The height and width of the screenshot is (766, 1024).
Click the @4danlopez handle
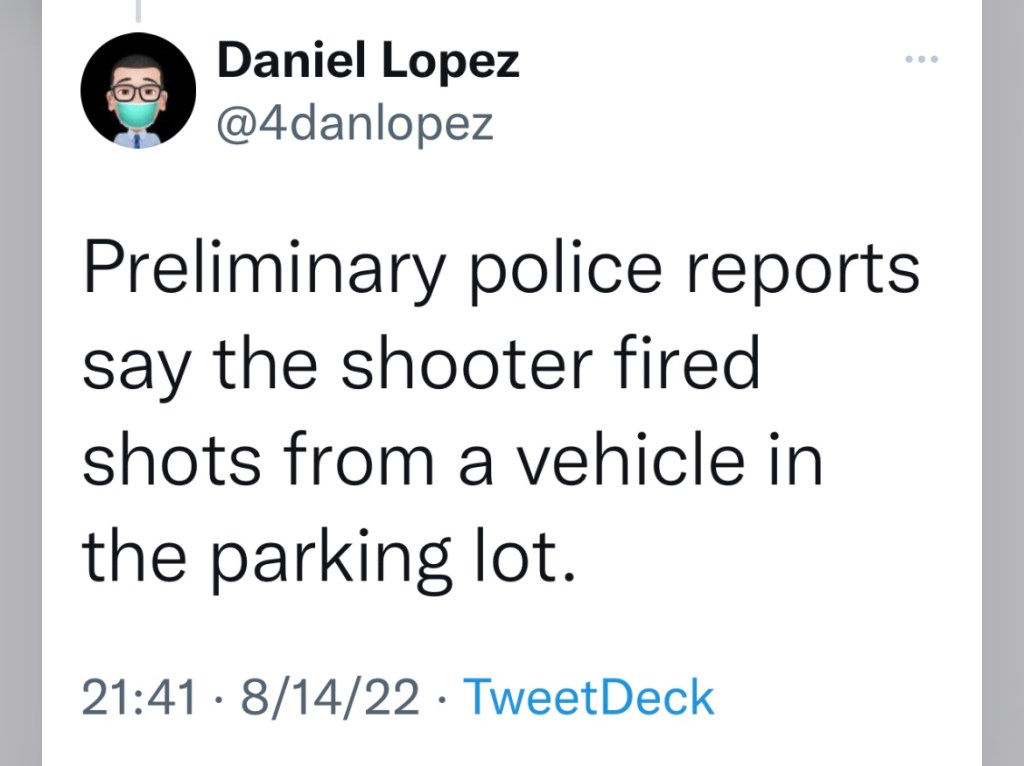pos(355,124)
